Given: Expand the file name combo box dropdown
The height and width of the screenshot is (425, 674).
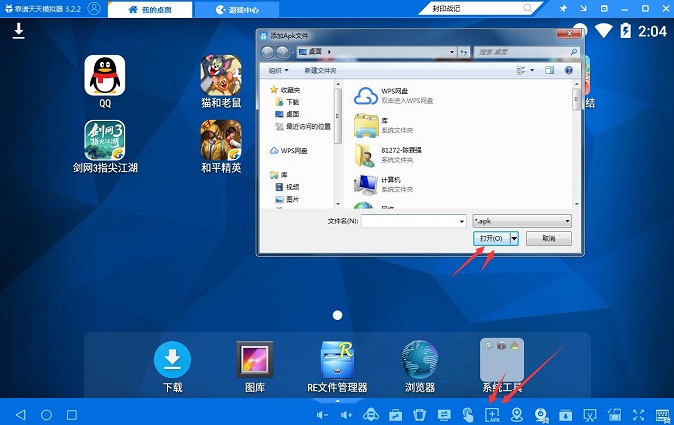Looking at the screenshot, I should click(x=462, y=221).
